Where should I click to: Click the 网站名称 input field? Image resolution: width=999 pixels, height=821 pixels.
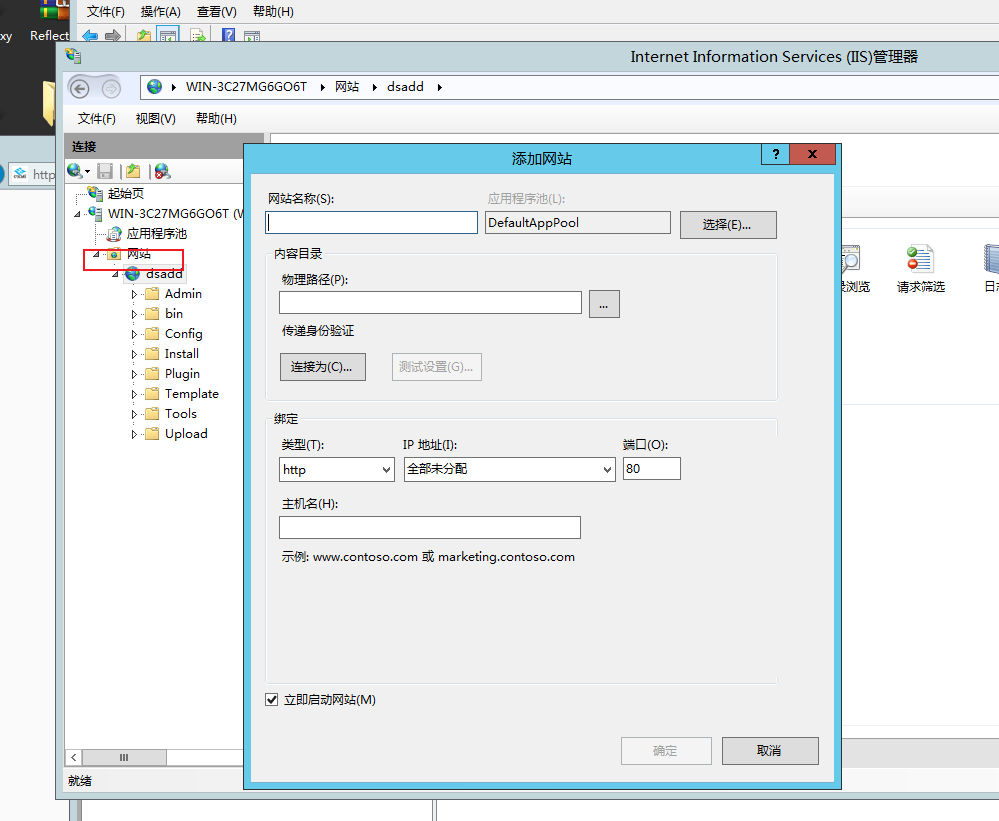[x=371, y=222]
